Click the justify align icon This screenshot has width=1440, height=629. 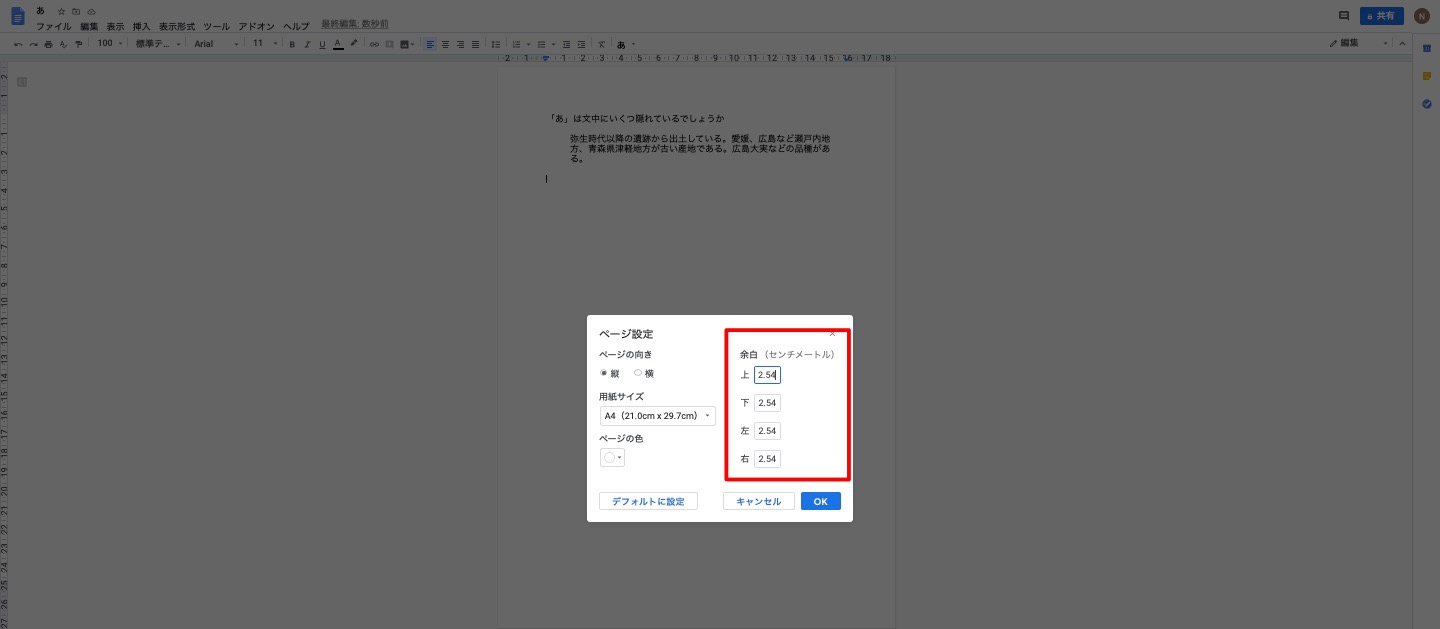[475, 44]
